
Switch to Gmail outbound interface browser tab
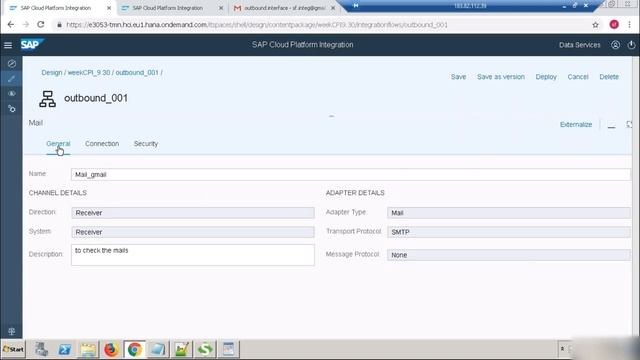coord(284,8)
